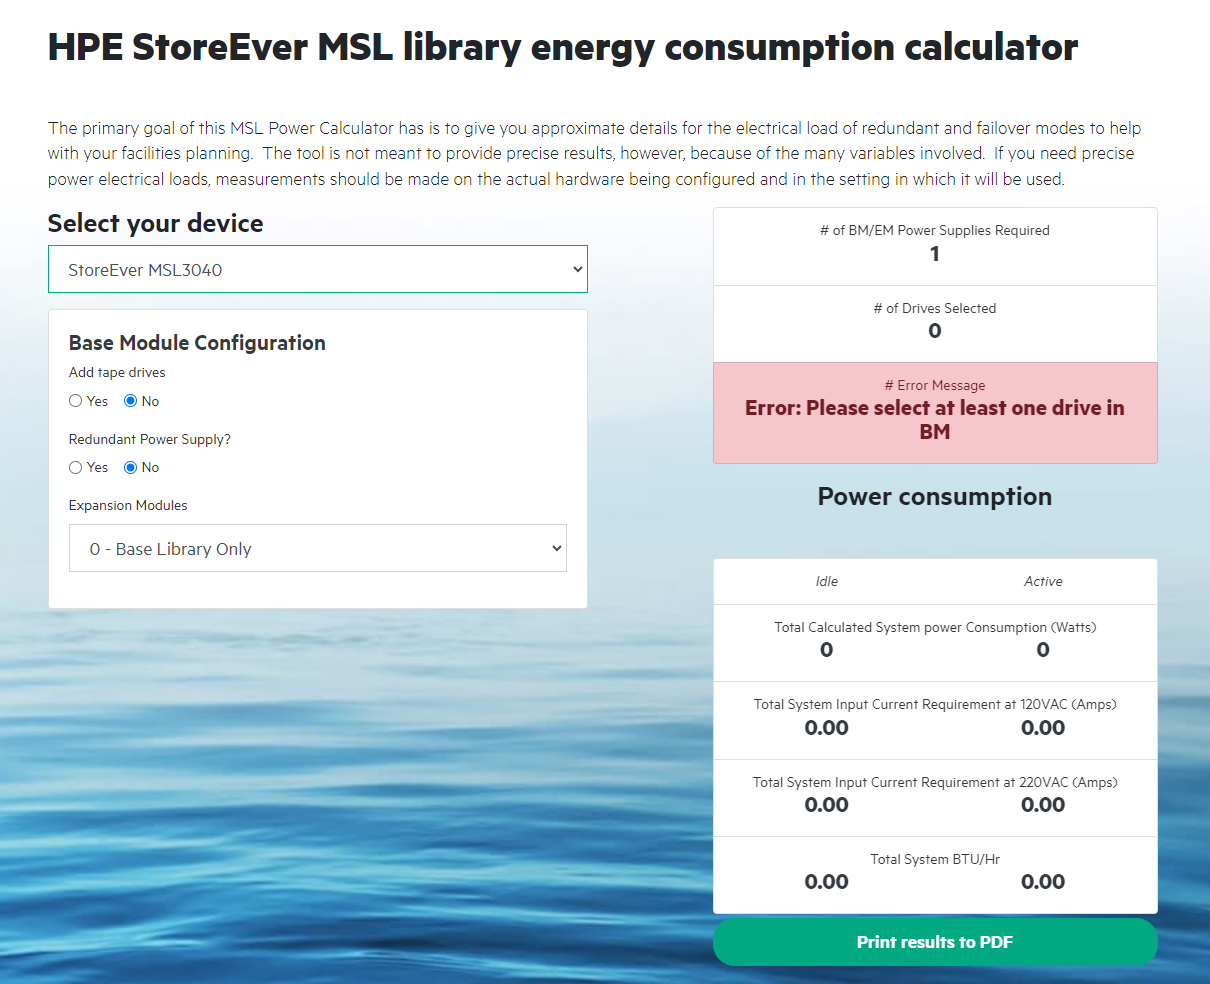1210x984 pixels.
Task: Click the '# Error Message' label
Action: [935, 385]
